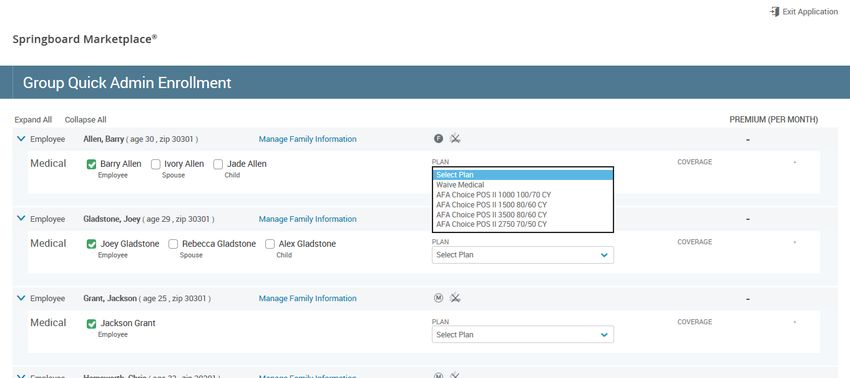Click the gender F icon for Barry Allen
This screenshot has width=850, height=378.
[x=439, y=139]
